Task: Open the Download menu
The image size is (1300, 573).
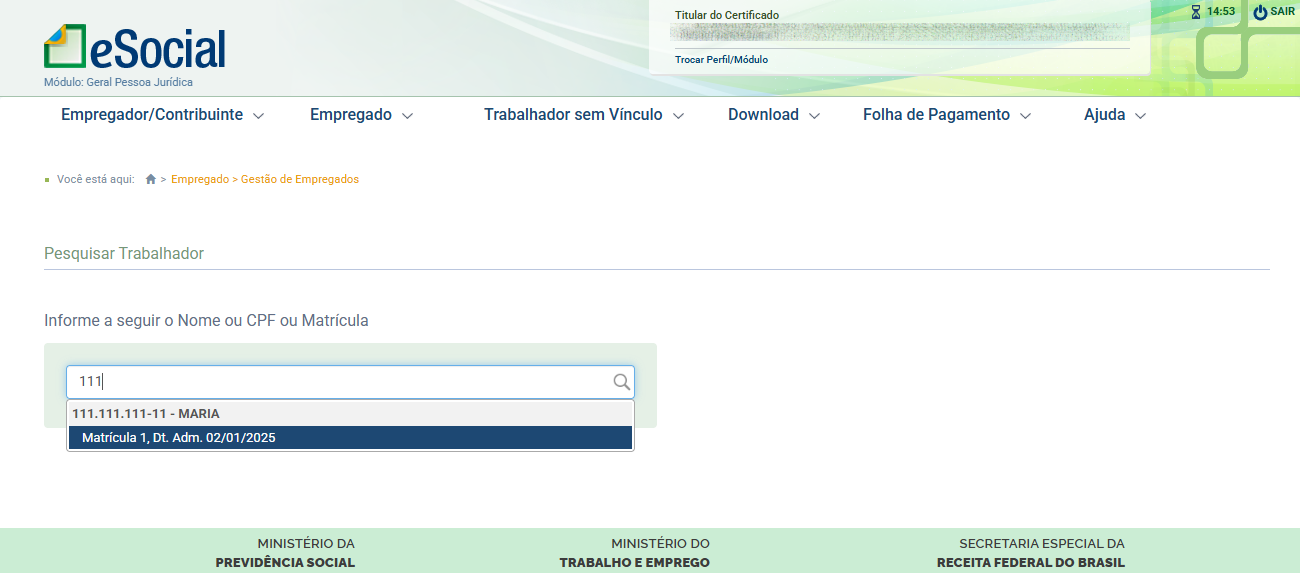Action: coord(773,115)
